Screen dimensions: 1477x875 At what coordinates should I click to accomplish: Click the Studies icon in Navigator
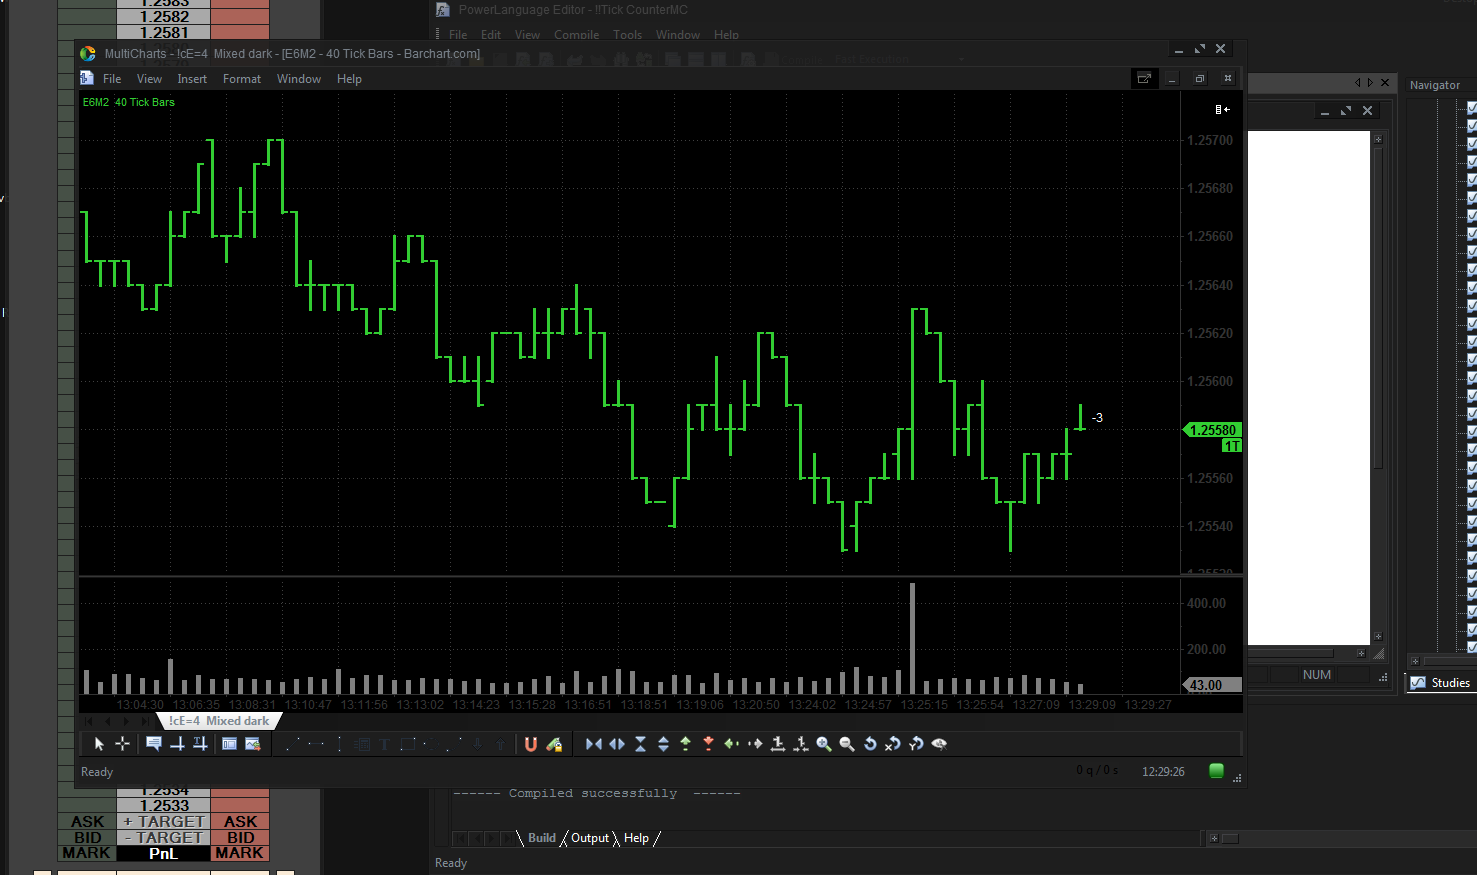click(1418, 683)
